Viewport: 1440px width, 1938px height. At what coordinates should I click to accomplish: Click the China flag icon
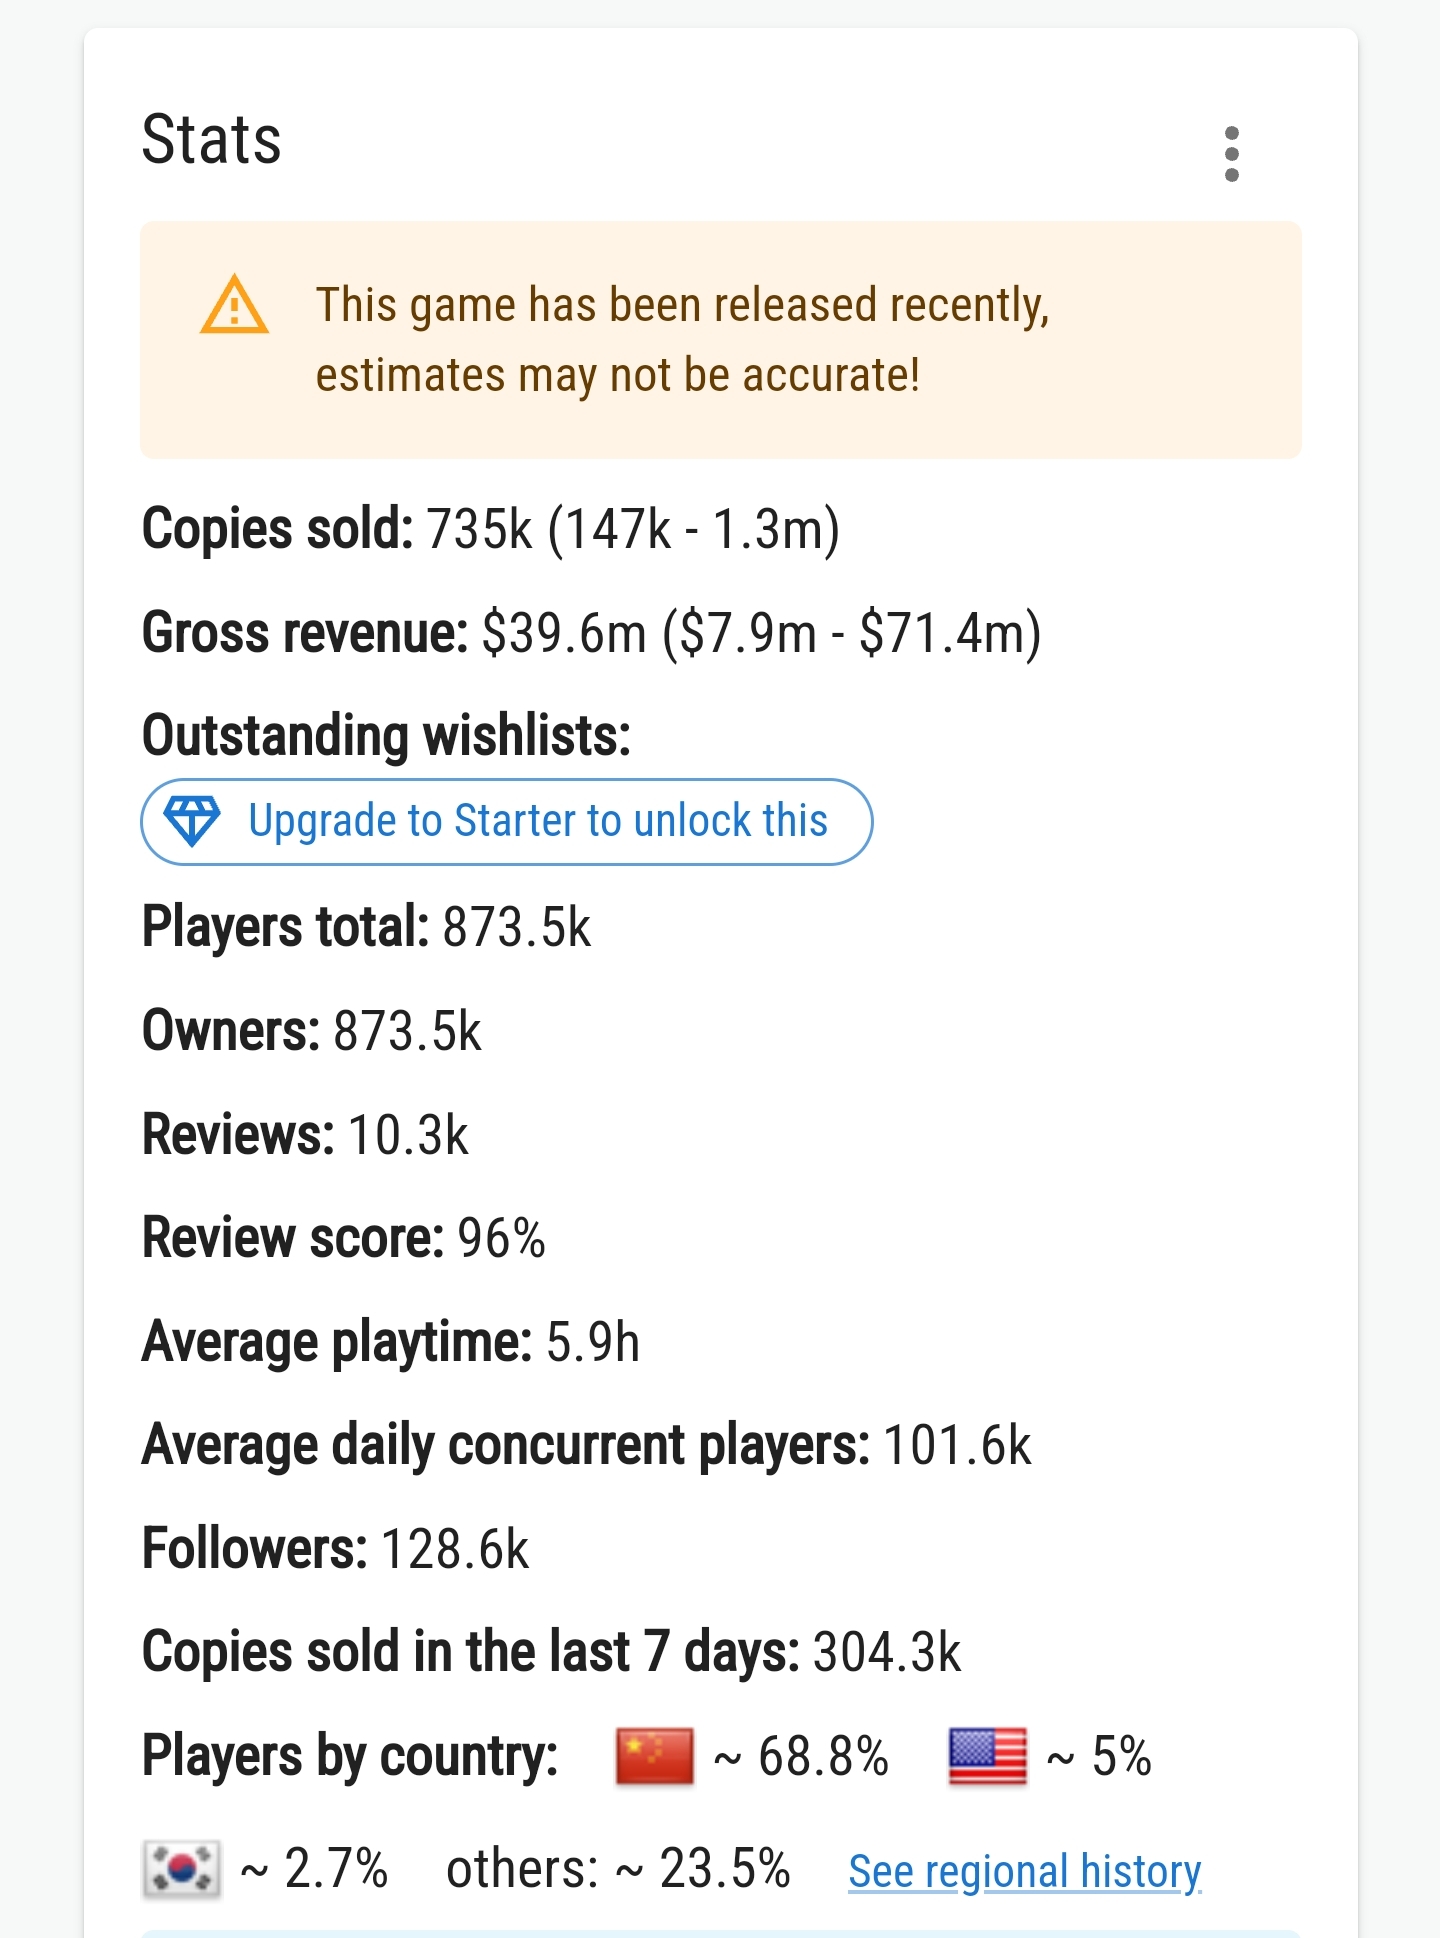tap(654, 1757)
